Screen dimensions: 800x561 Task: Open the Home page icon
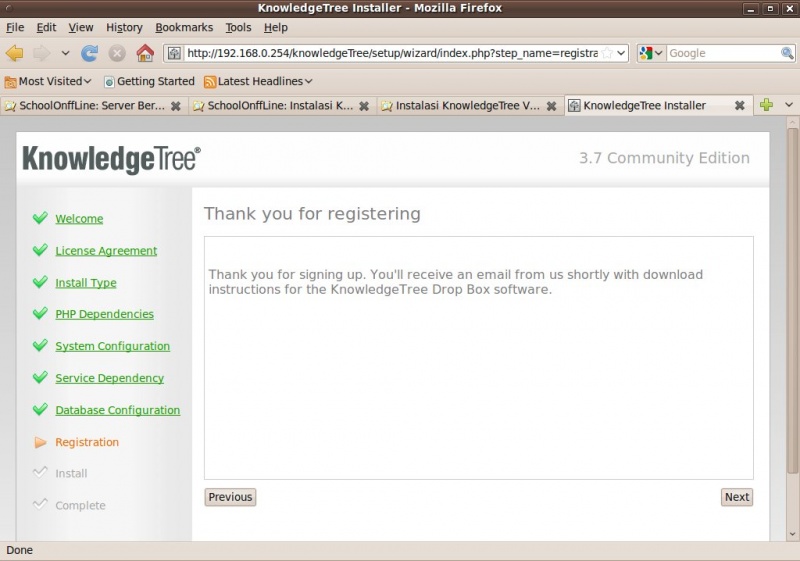[x=145, y=53]
